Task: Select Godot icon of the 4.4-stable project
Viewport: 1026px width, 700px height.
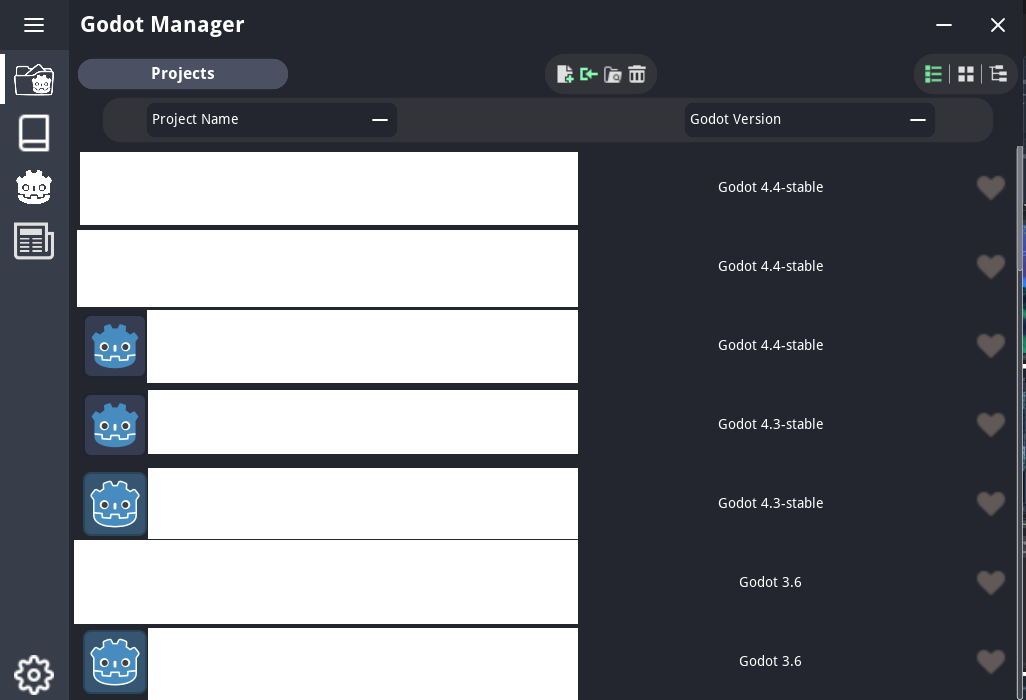Action: tap(115, 346)
